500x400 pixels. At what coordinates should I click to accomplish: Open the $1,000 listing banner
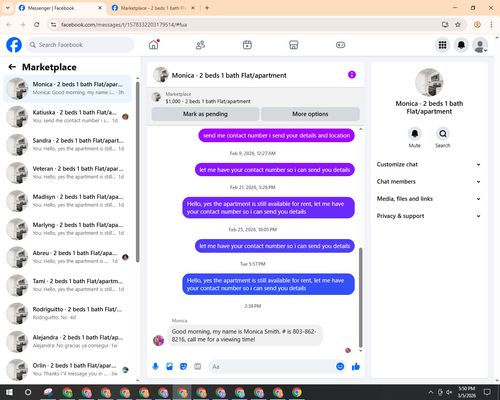(256, 98)
